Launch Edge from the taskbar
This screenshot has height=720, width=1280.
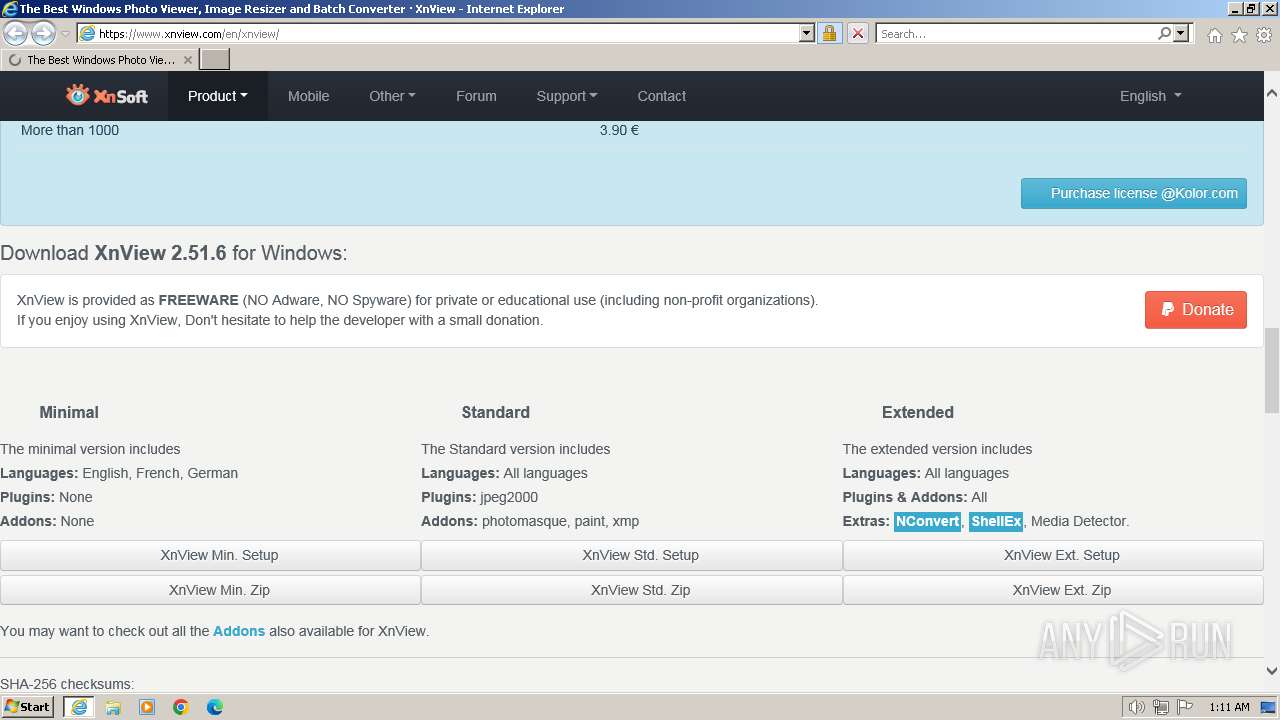point(215,707)
